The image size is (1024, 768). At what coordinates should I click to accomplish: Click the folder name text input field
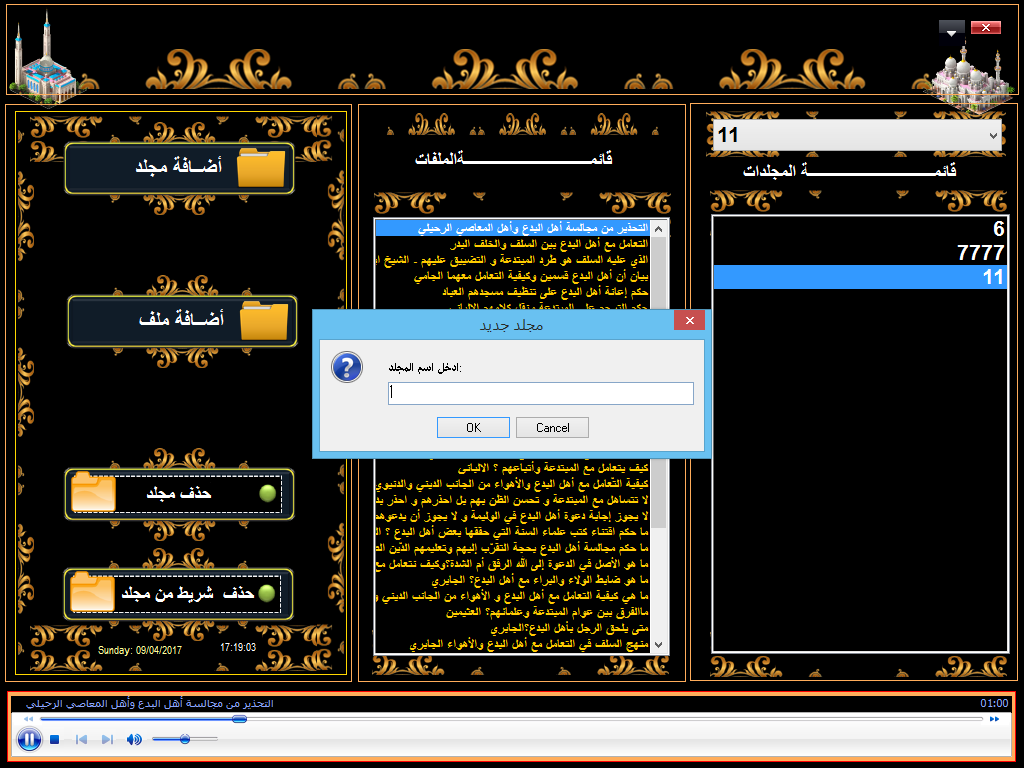pyautogui.click(x=540, y=394)
